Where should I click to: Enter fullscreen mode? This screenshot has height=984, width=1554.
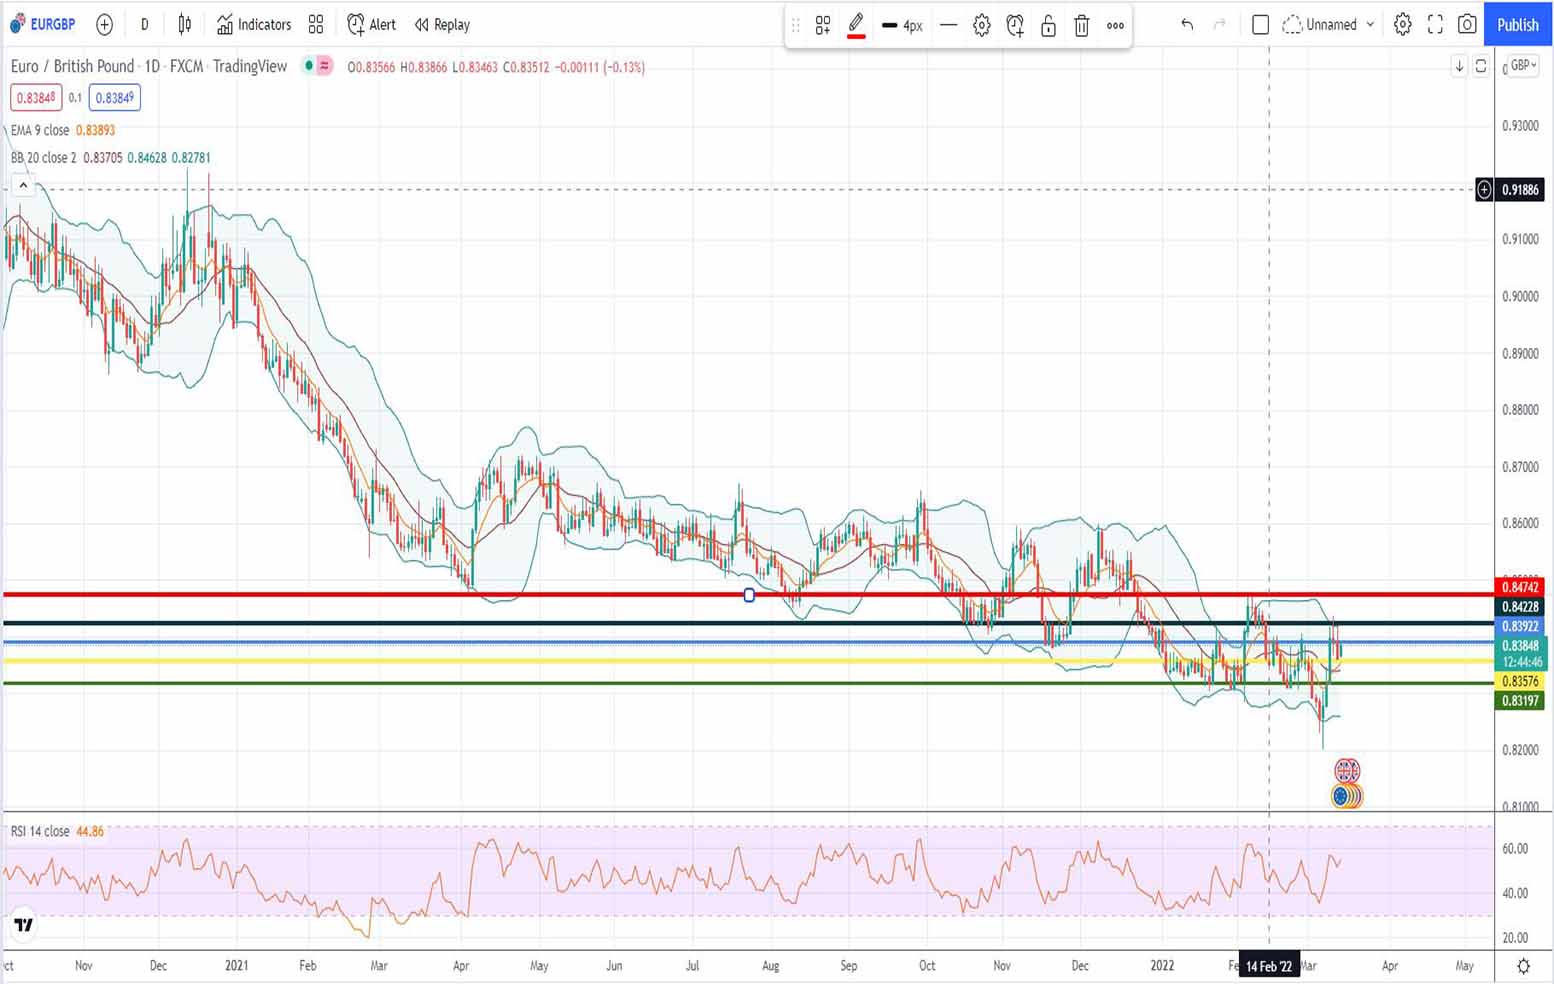click(x=1435, y=25)
